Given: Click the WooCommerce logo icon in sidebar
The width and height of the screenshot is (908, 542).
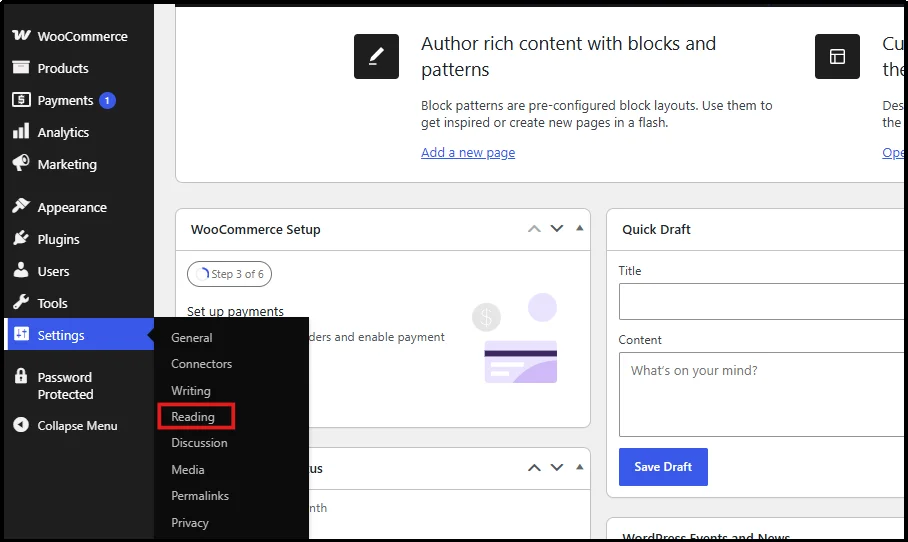Looking at the screenshot, I should pyautogui.click(x=21, y=35).
